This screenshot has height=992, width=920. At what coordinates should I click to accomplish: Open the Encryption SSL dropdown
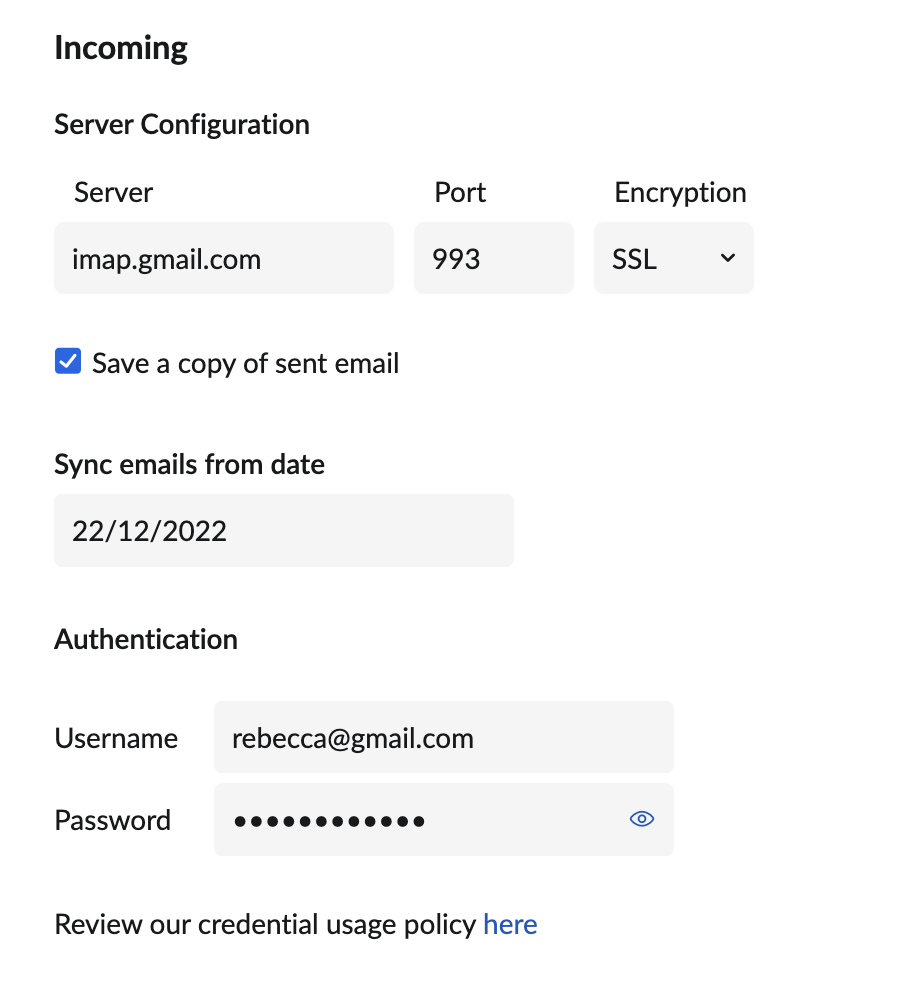pos(673,259)
